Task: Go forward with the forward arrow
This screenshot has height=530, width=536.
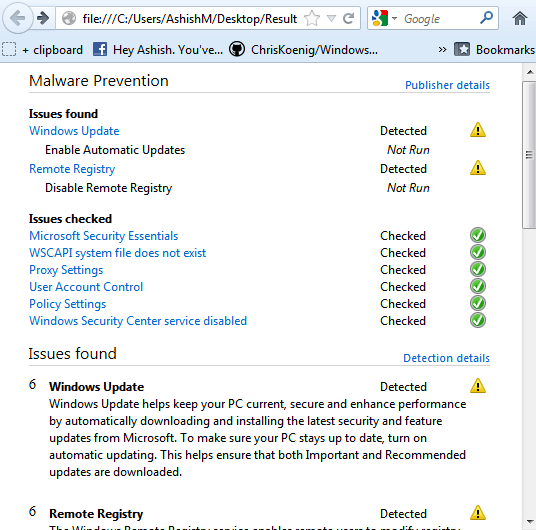Action: pos(43,18)
